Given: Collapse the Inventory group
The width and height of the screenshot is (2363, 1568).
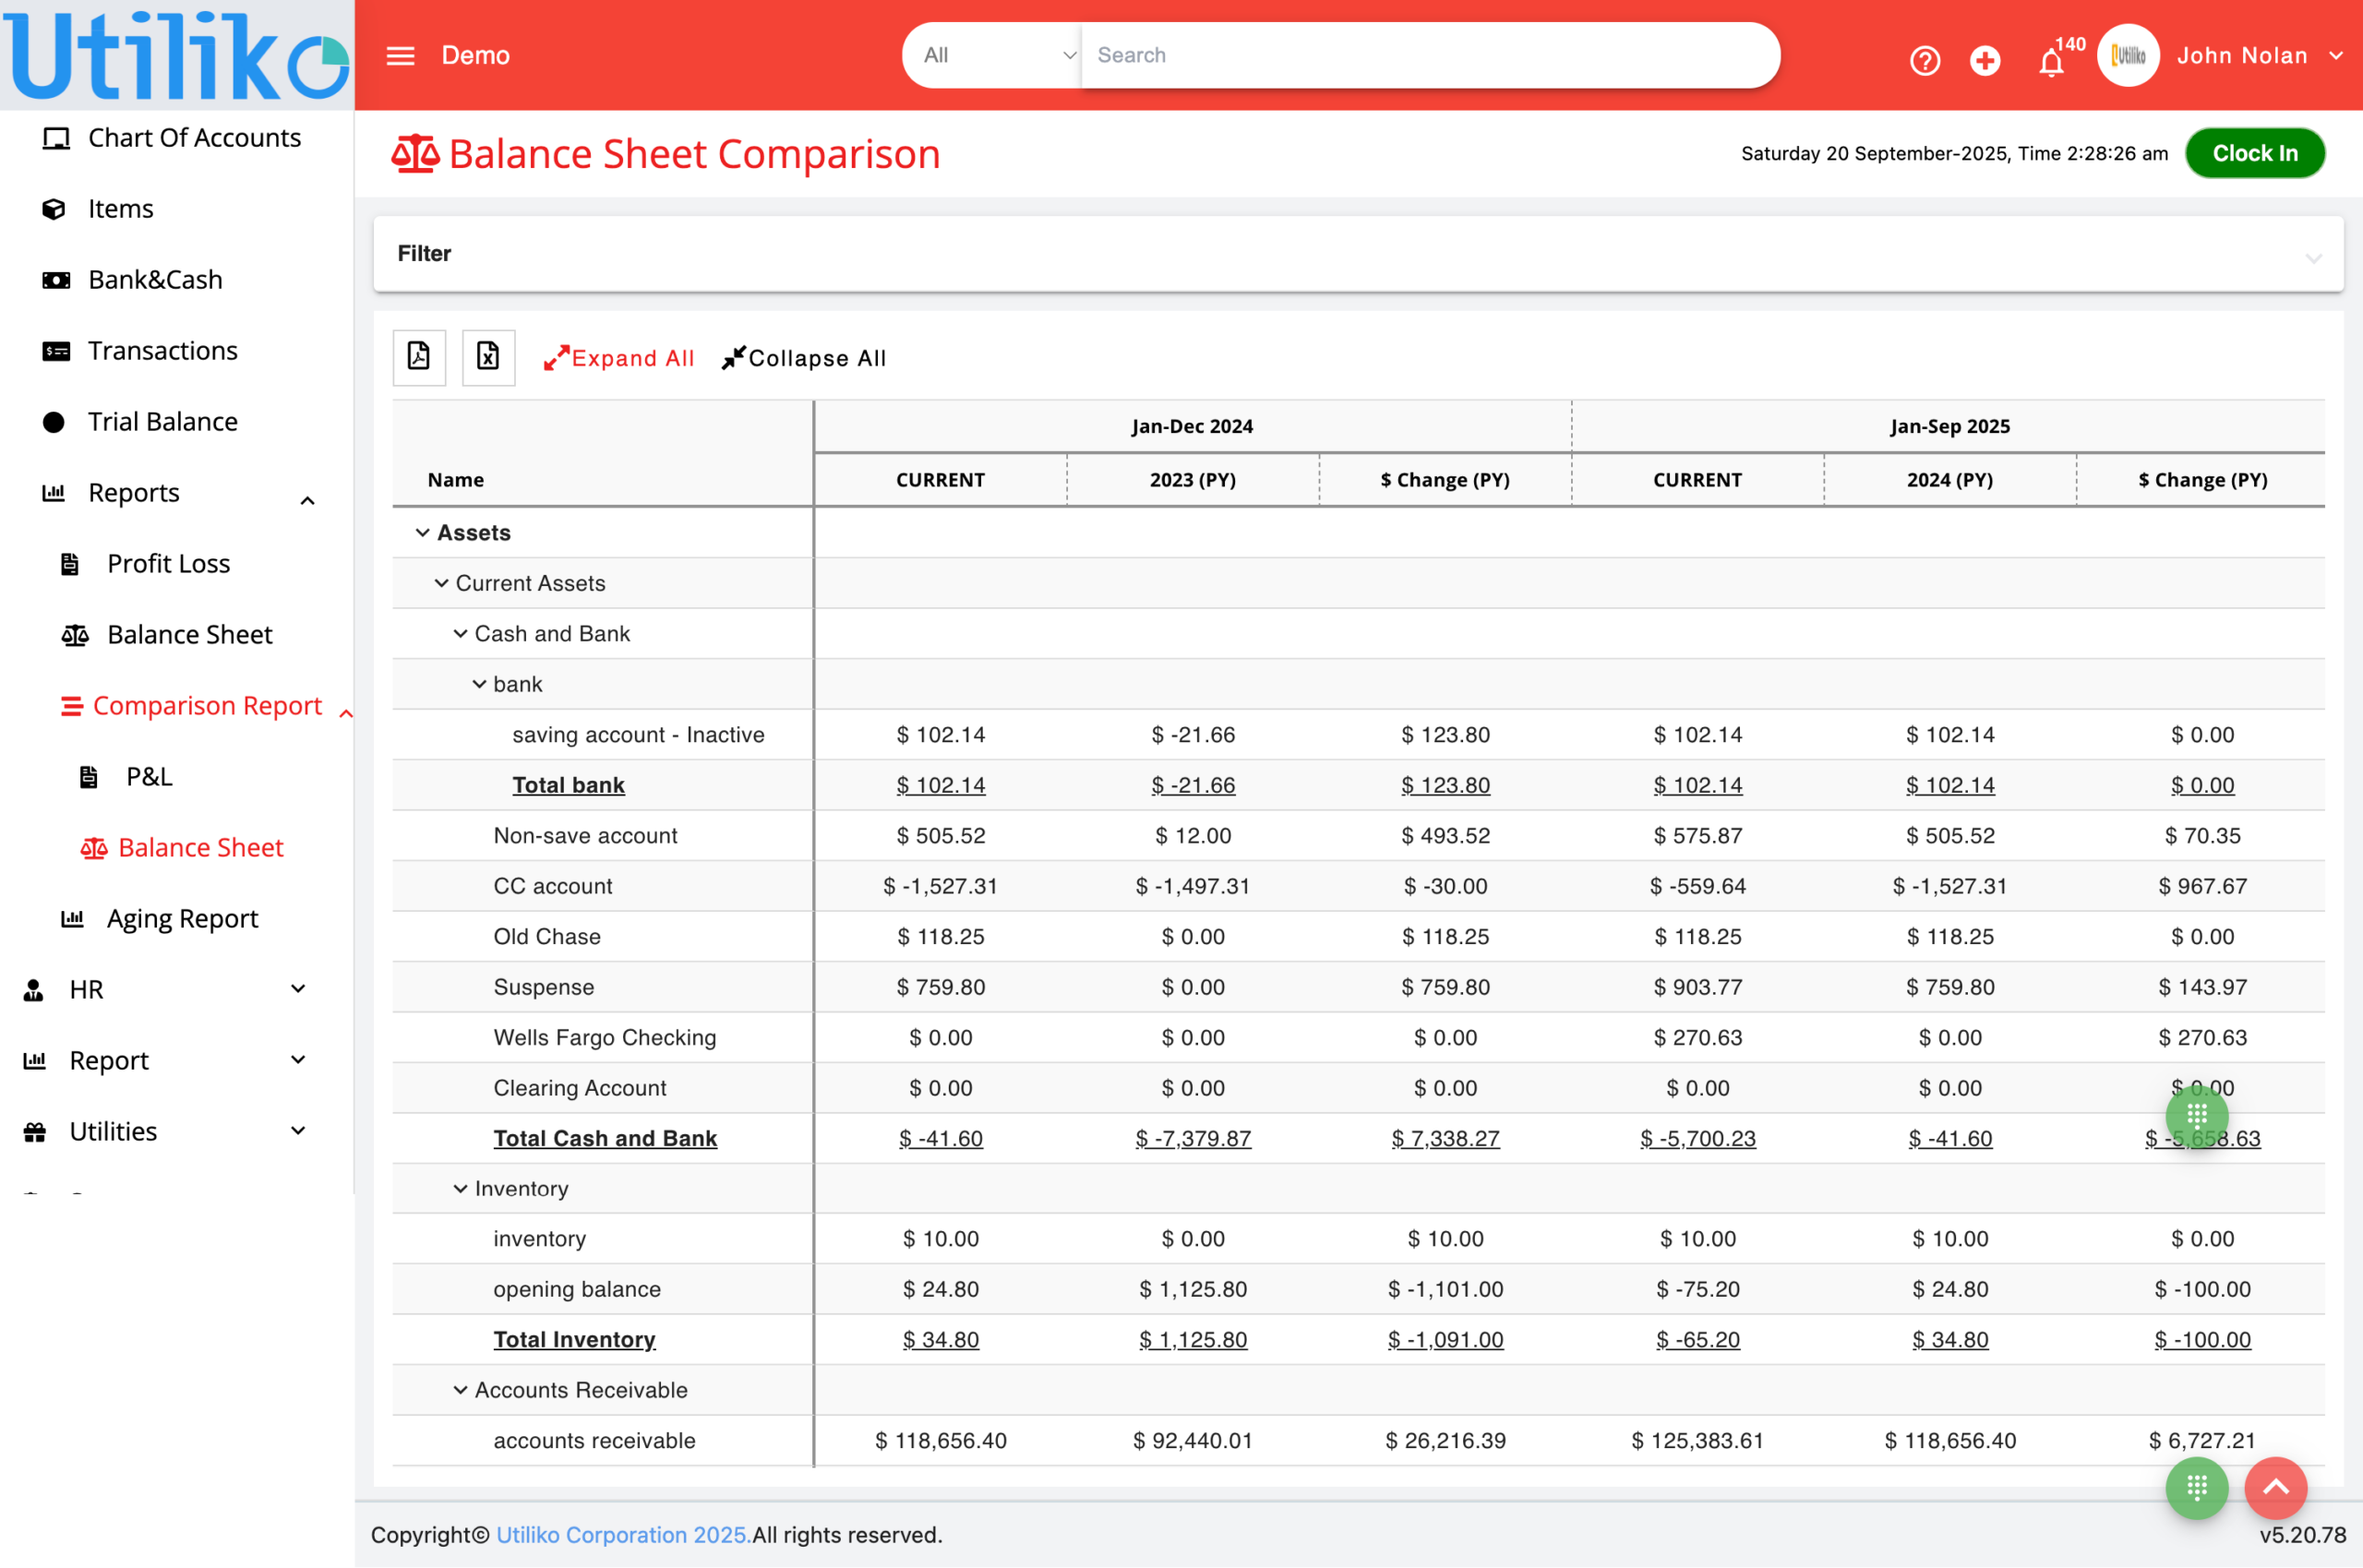Looking at the screenshot, I should pyautogui.click(x=460, y=1188).
